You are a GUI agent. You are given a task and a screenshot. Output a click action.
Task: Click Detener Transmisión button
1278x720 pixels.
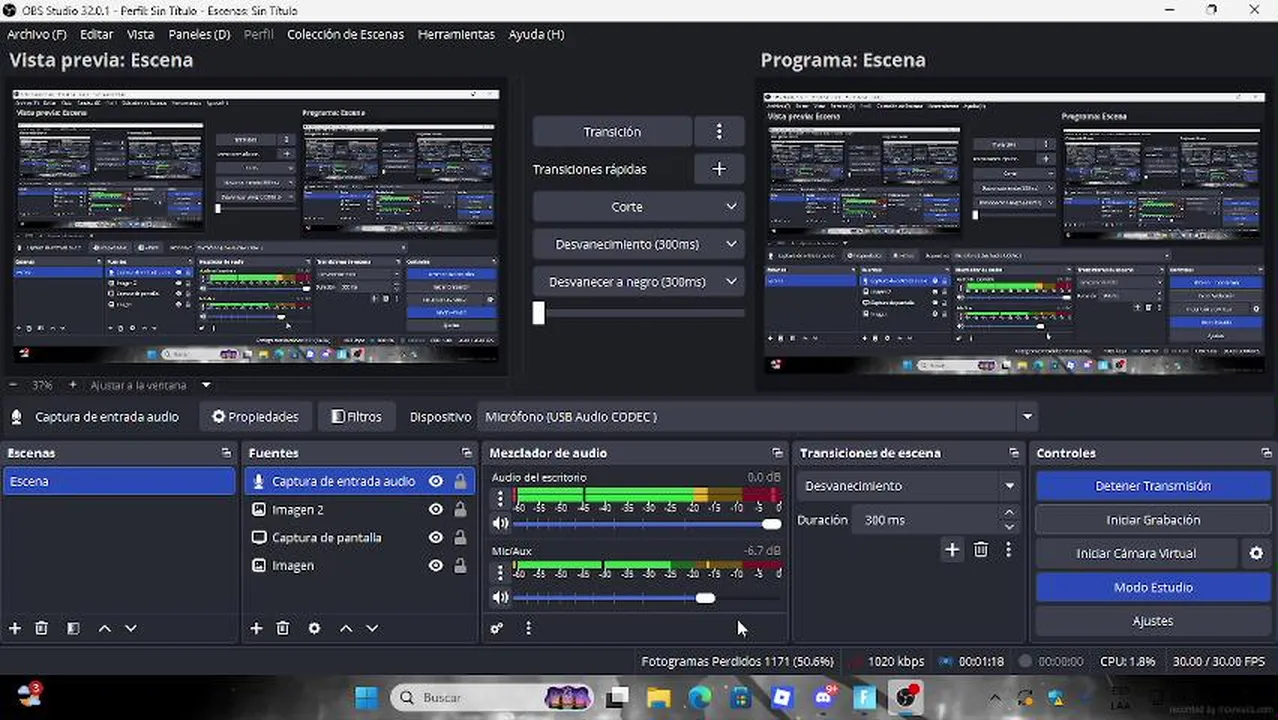(1153, 486)
